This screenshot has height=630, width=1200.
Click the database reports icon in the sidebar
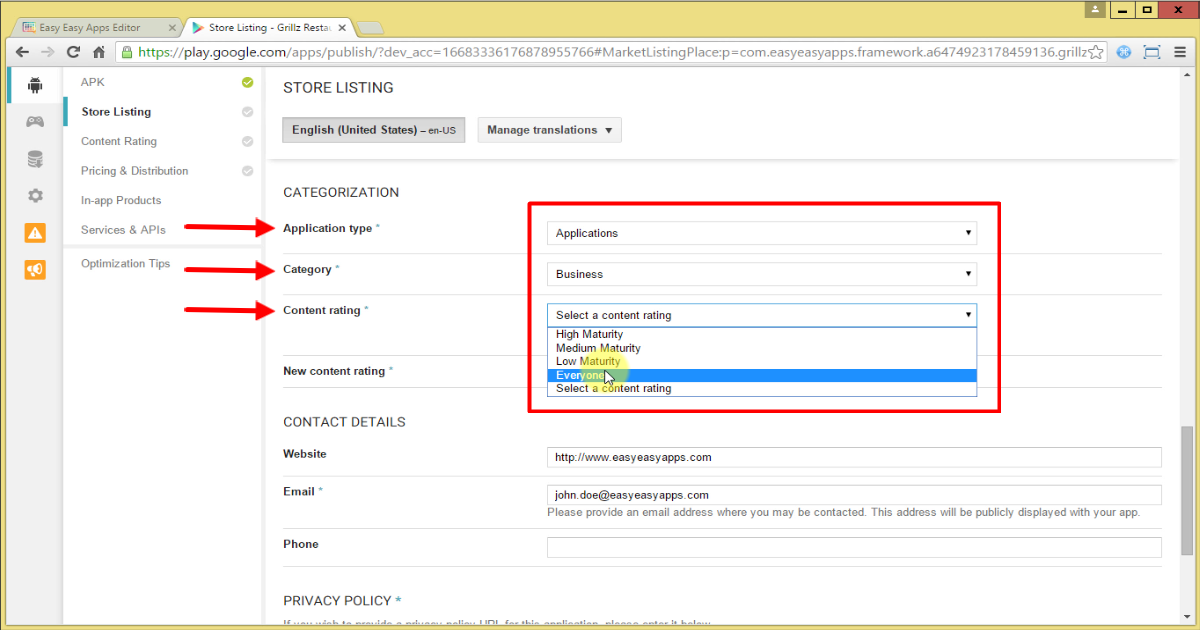tap(33, 158)
